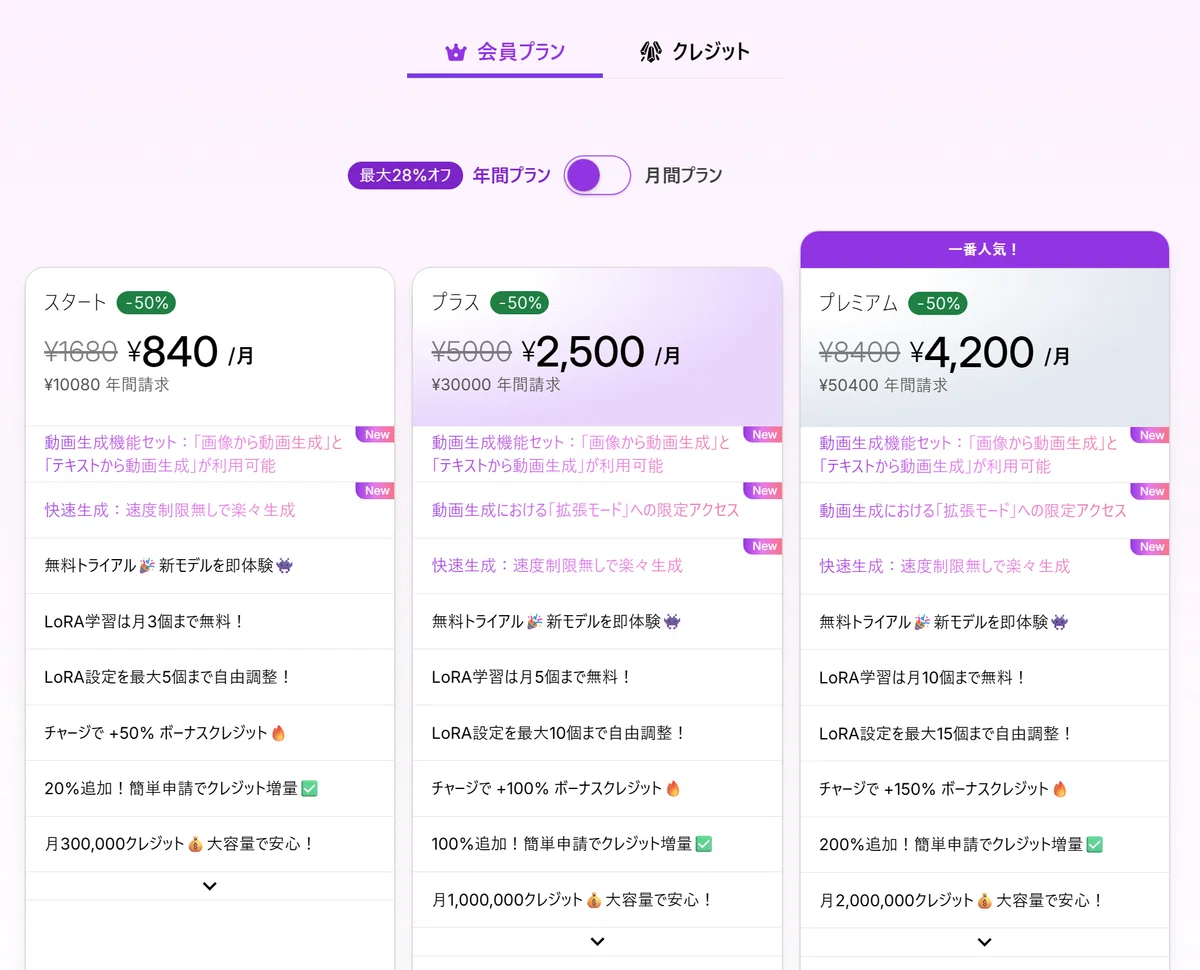Click the プレミアム plan title

tap(859, 303)
